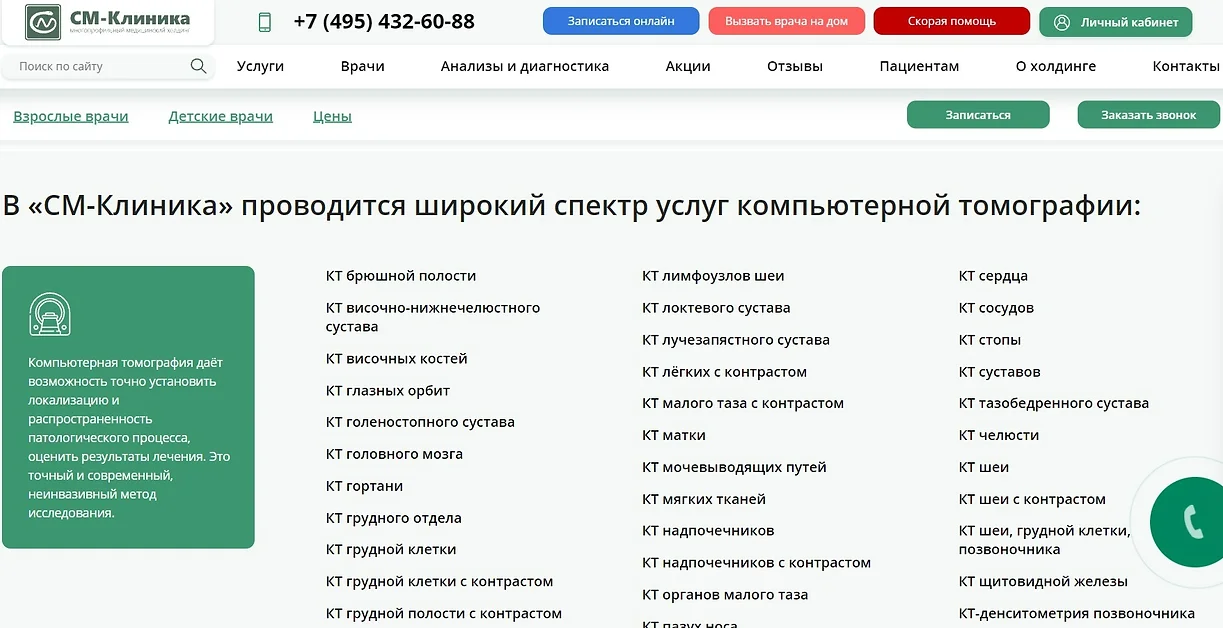Click the search magnifier icon
This screenshot has width=1223, height=628.
(198, 66)
